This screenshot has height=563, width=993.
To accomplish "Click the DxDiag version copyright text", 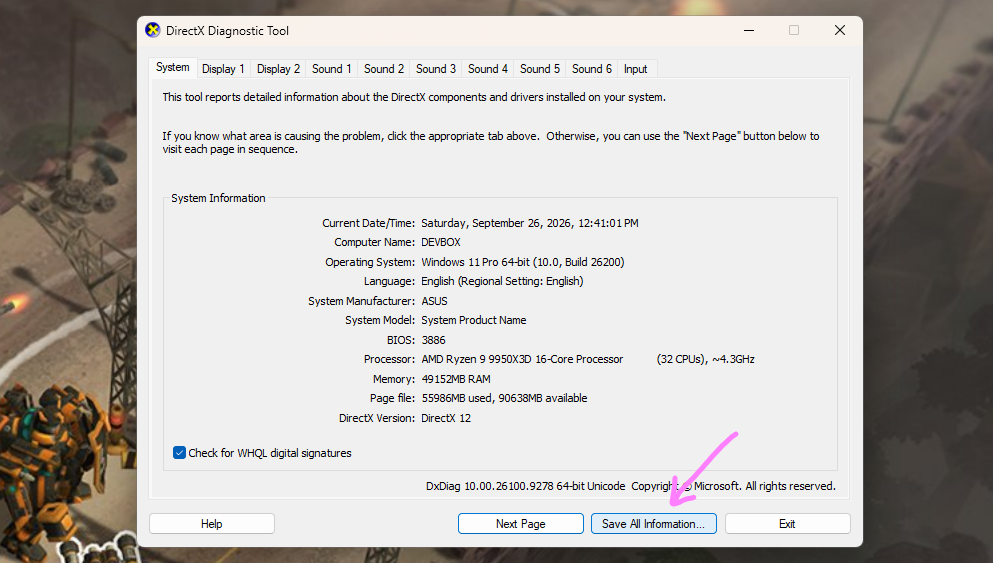I will click(631, 486).
